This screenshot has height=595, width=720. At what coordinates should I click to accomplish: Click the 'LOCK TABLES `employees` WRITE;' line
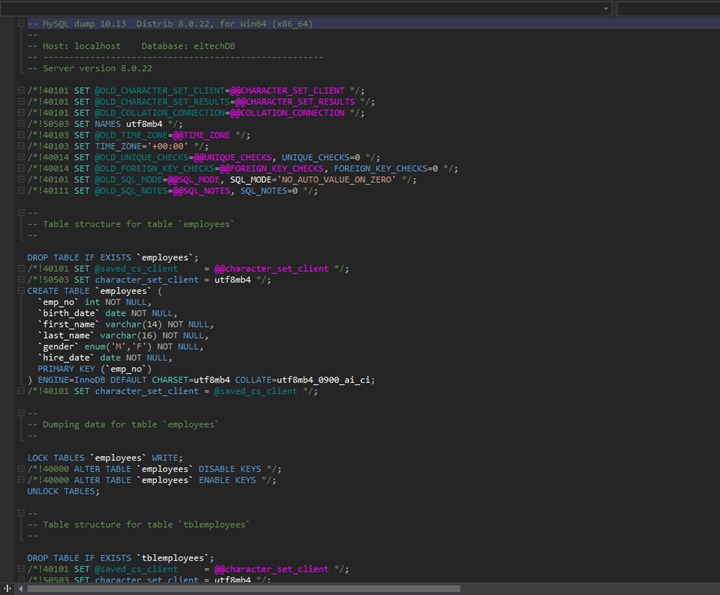tap(105, 458)
